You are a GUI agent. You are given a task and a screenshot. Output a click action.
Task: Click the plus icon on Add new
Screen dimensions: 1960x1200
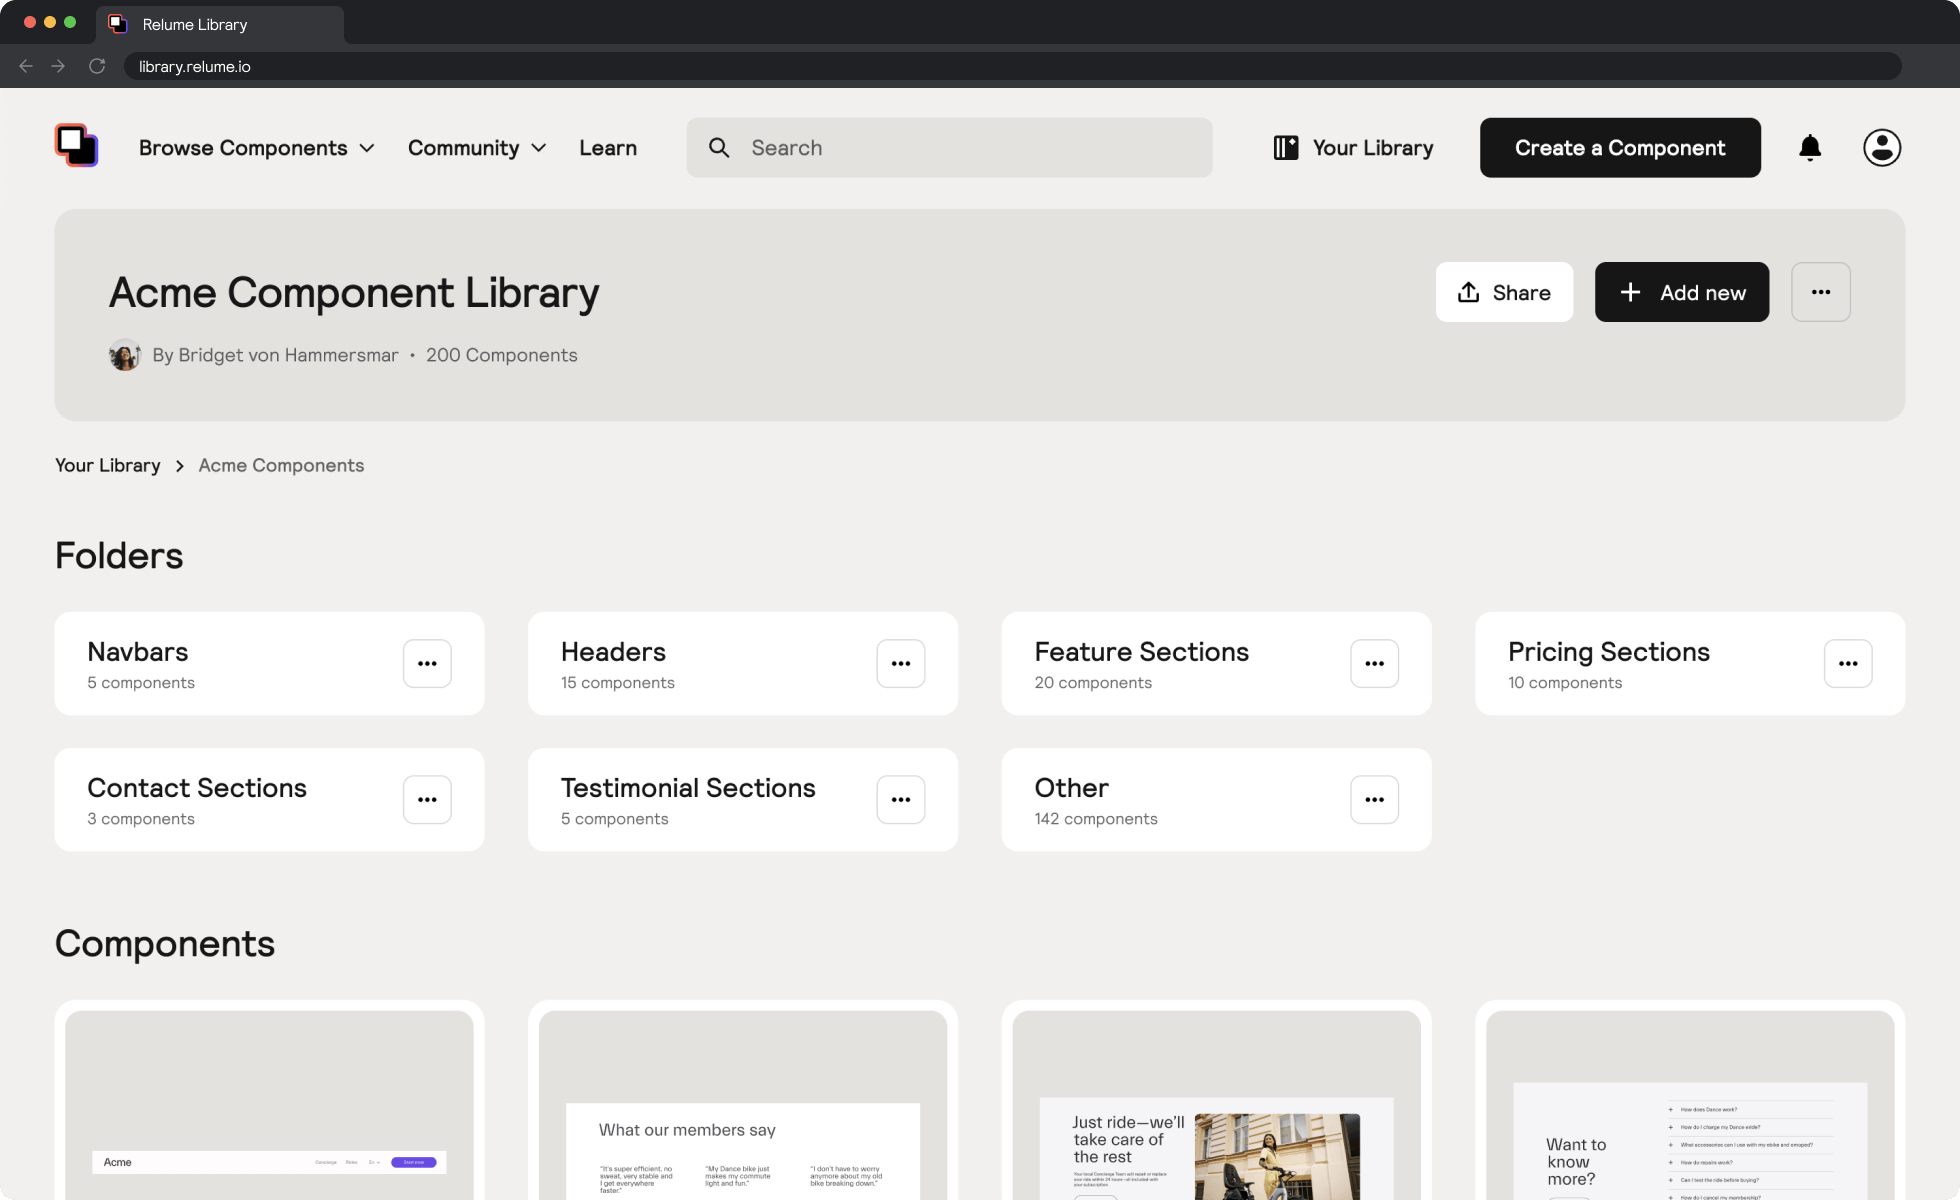[1630, 292]
